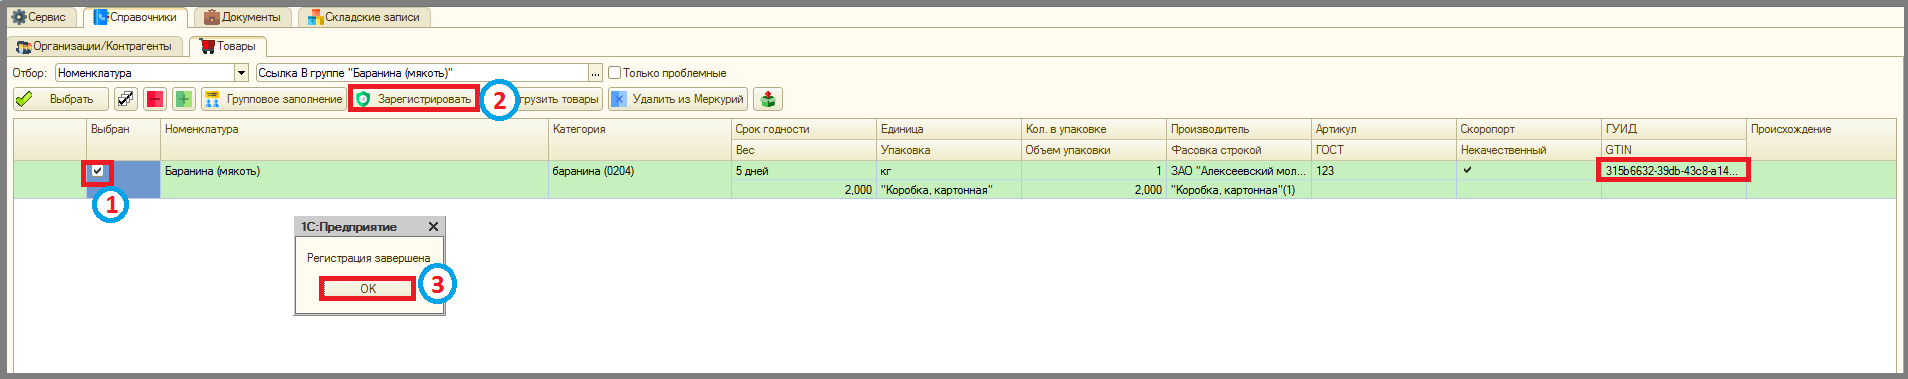Click the red minus deselect-all icon

155,99
